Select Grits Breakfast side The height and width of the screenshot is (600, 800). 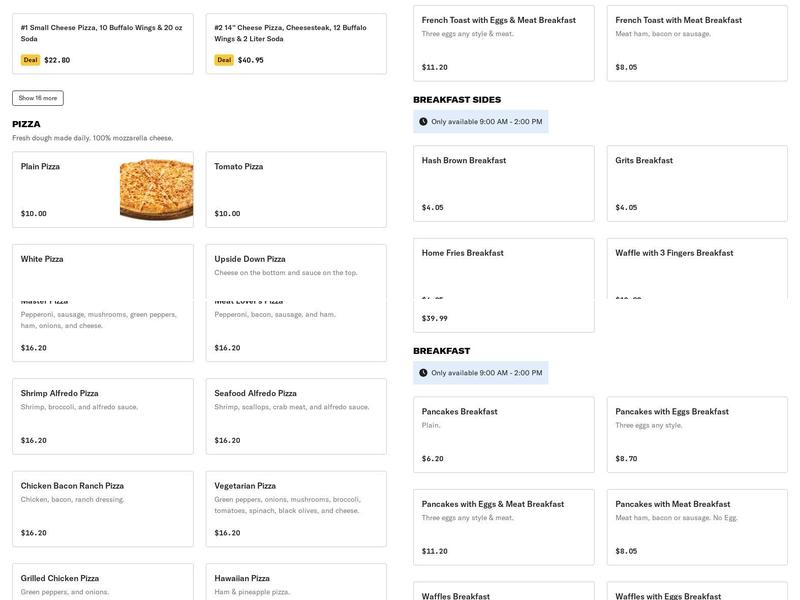[697, 184]
